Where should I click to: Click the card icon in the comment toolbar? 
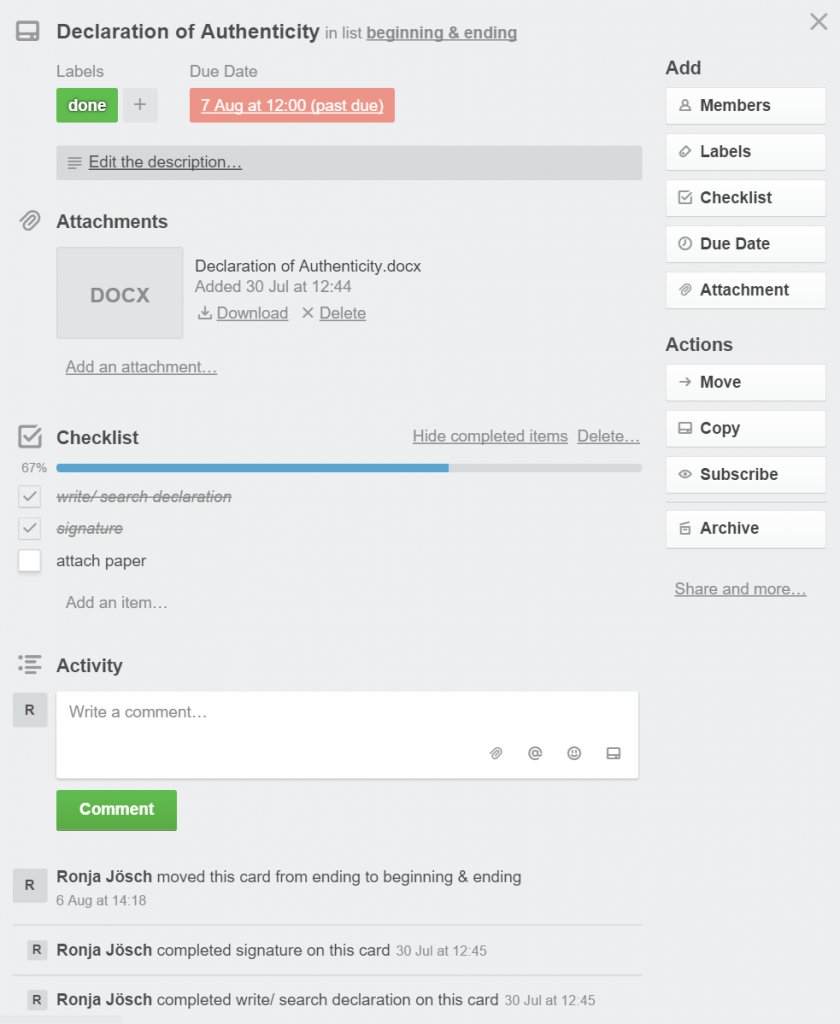pos(614,754)
